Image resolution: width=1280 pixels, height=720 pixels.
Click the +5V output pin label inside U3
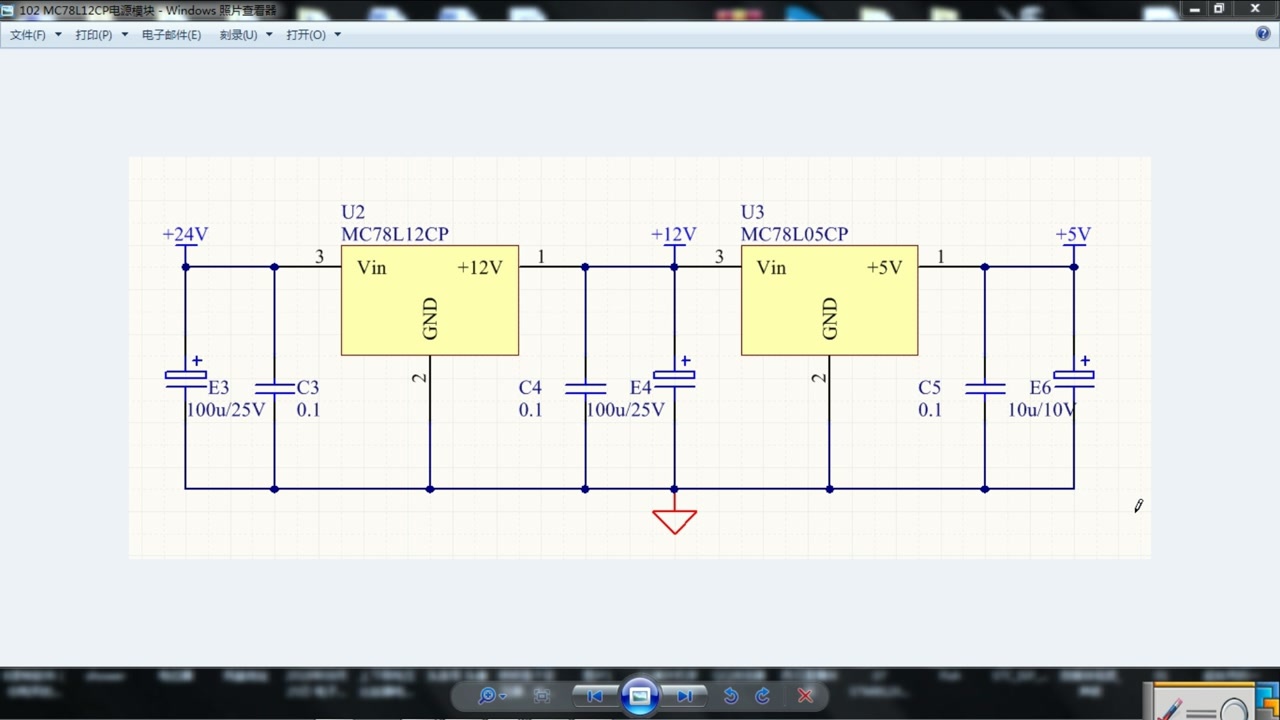point(885,268)
